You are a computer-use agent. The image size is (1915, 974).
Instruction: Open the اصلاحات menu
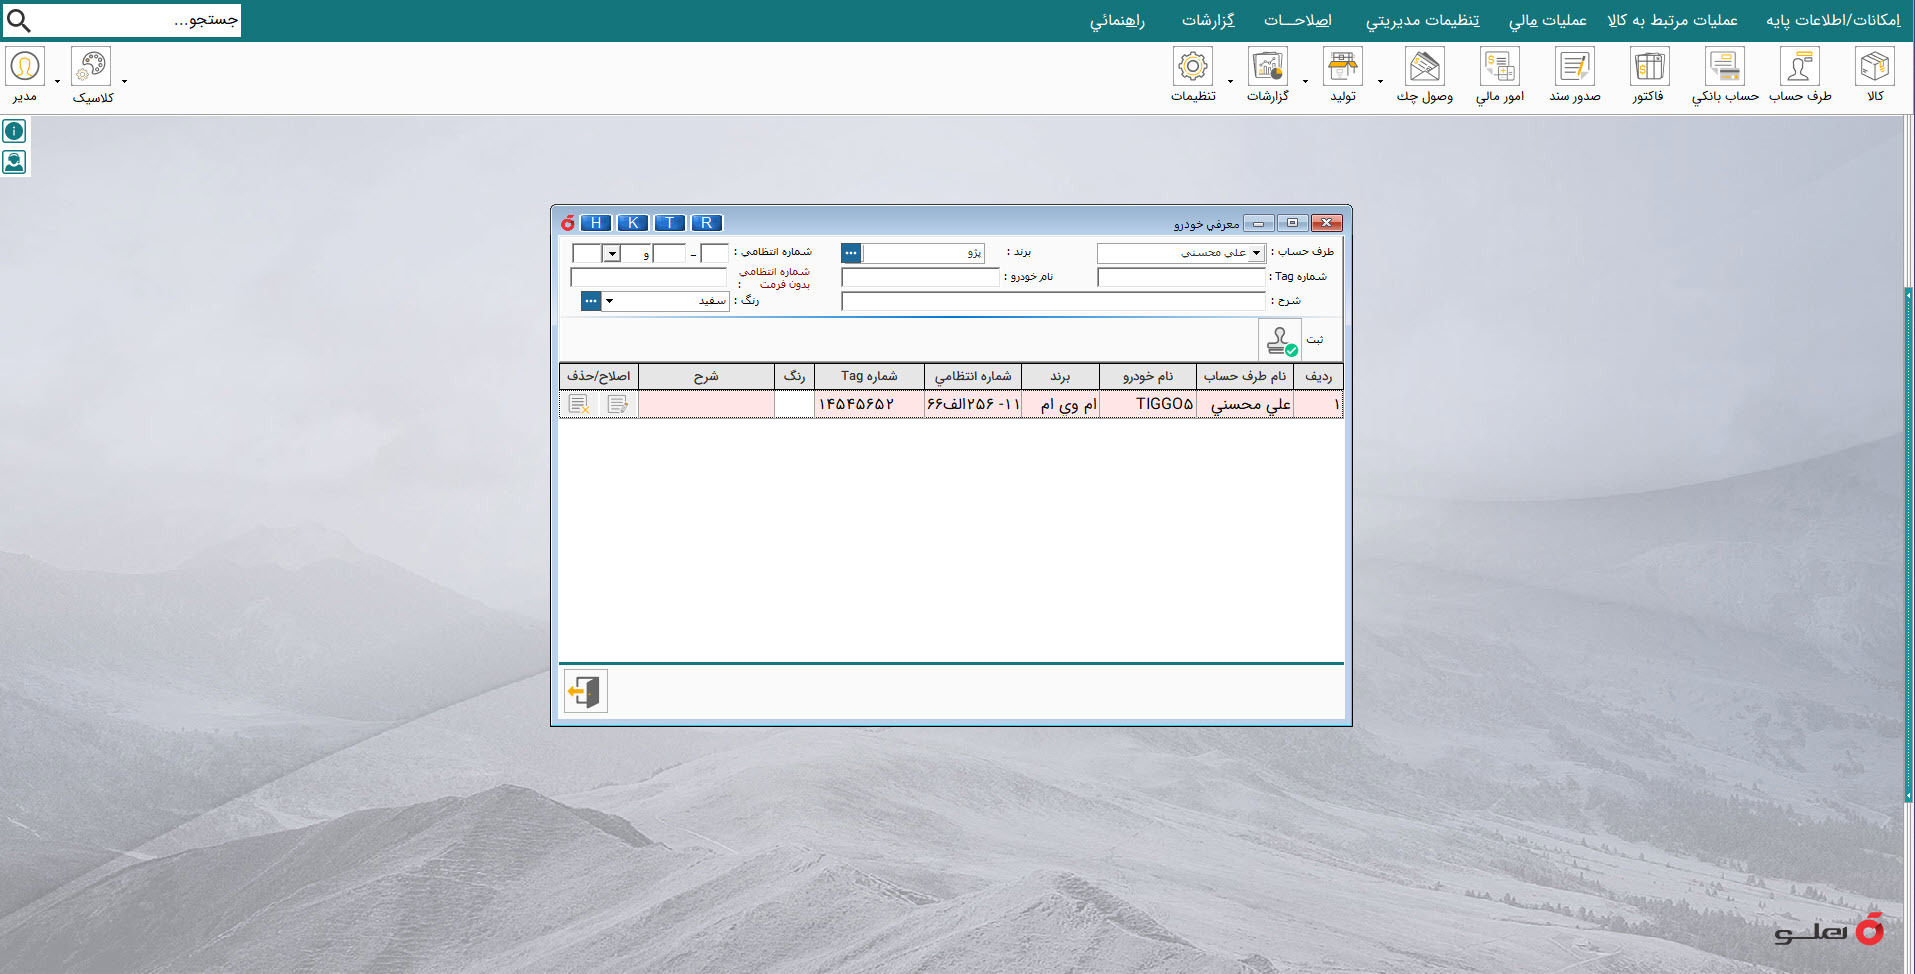pyautogui.click(x=1297, y=20)
